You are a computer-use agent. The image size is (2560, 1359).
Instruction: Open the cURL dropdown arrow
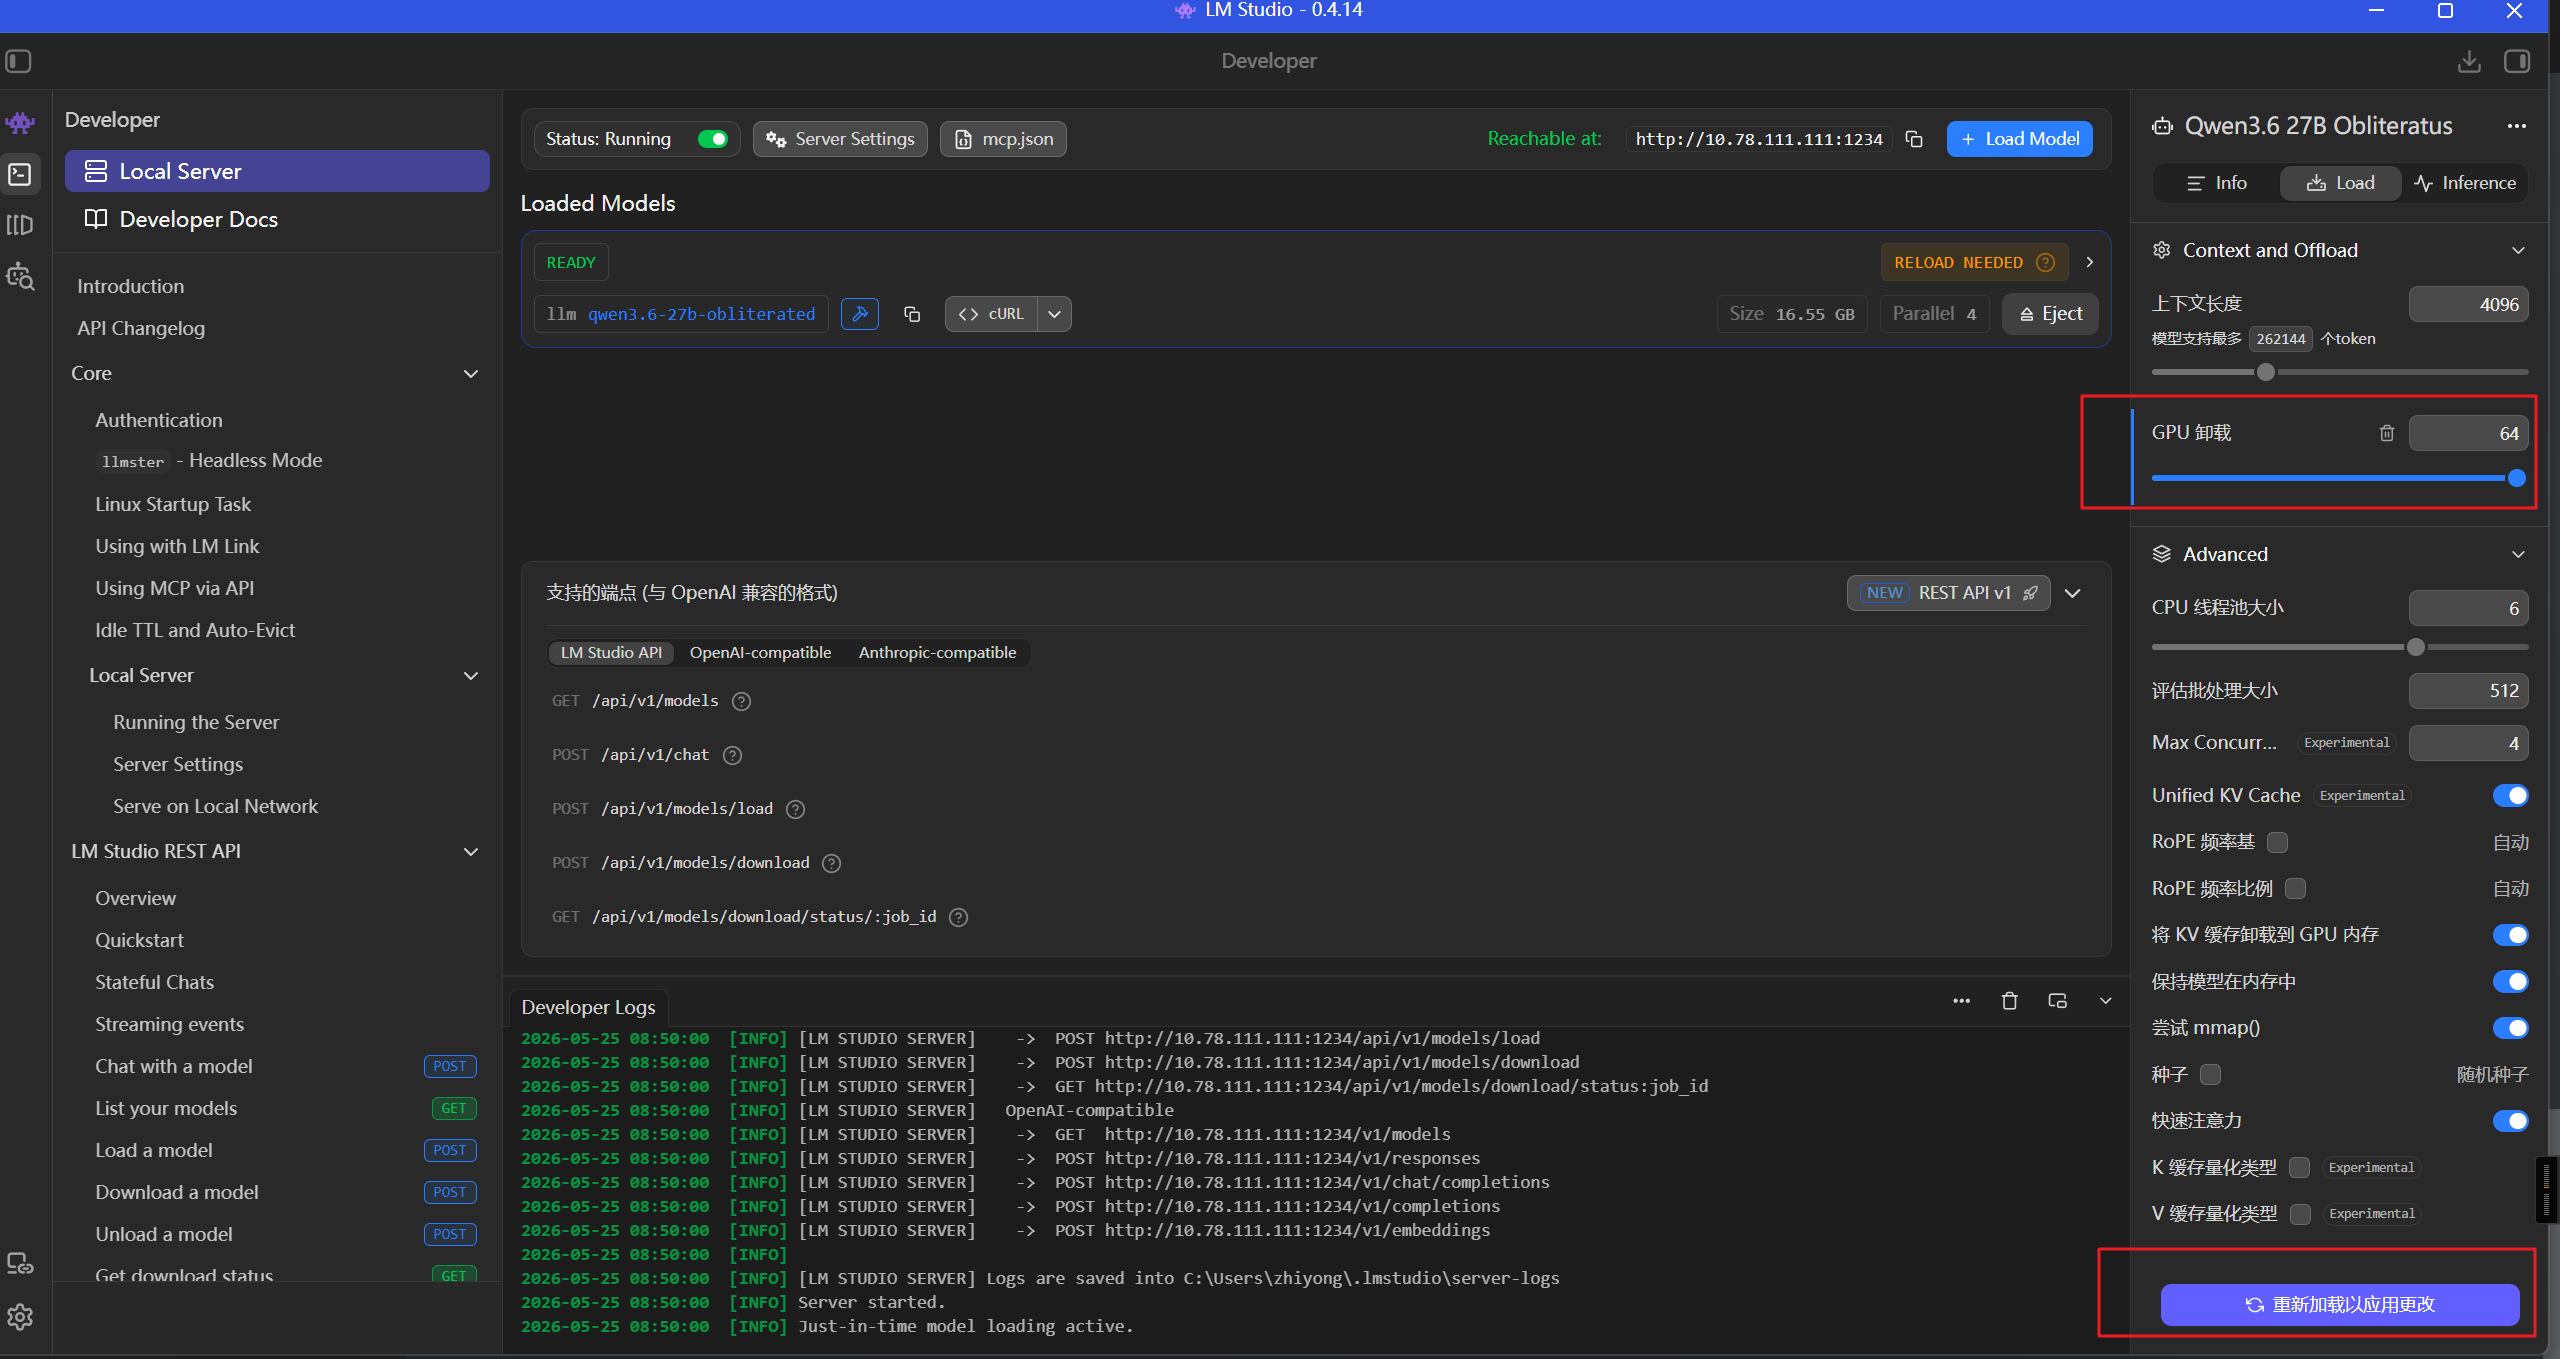1054,314
